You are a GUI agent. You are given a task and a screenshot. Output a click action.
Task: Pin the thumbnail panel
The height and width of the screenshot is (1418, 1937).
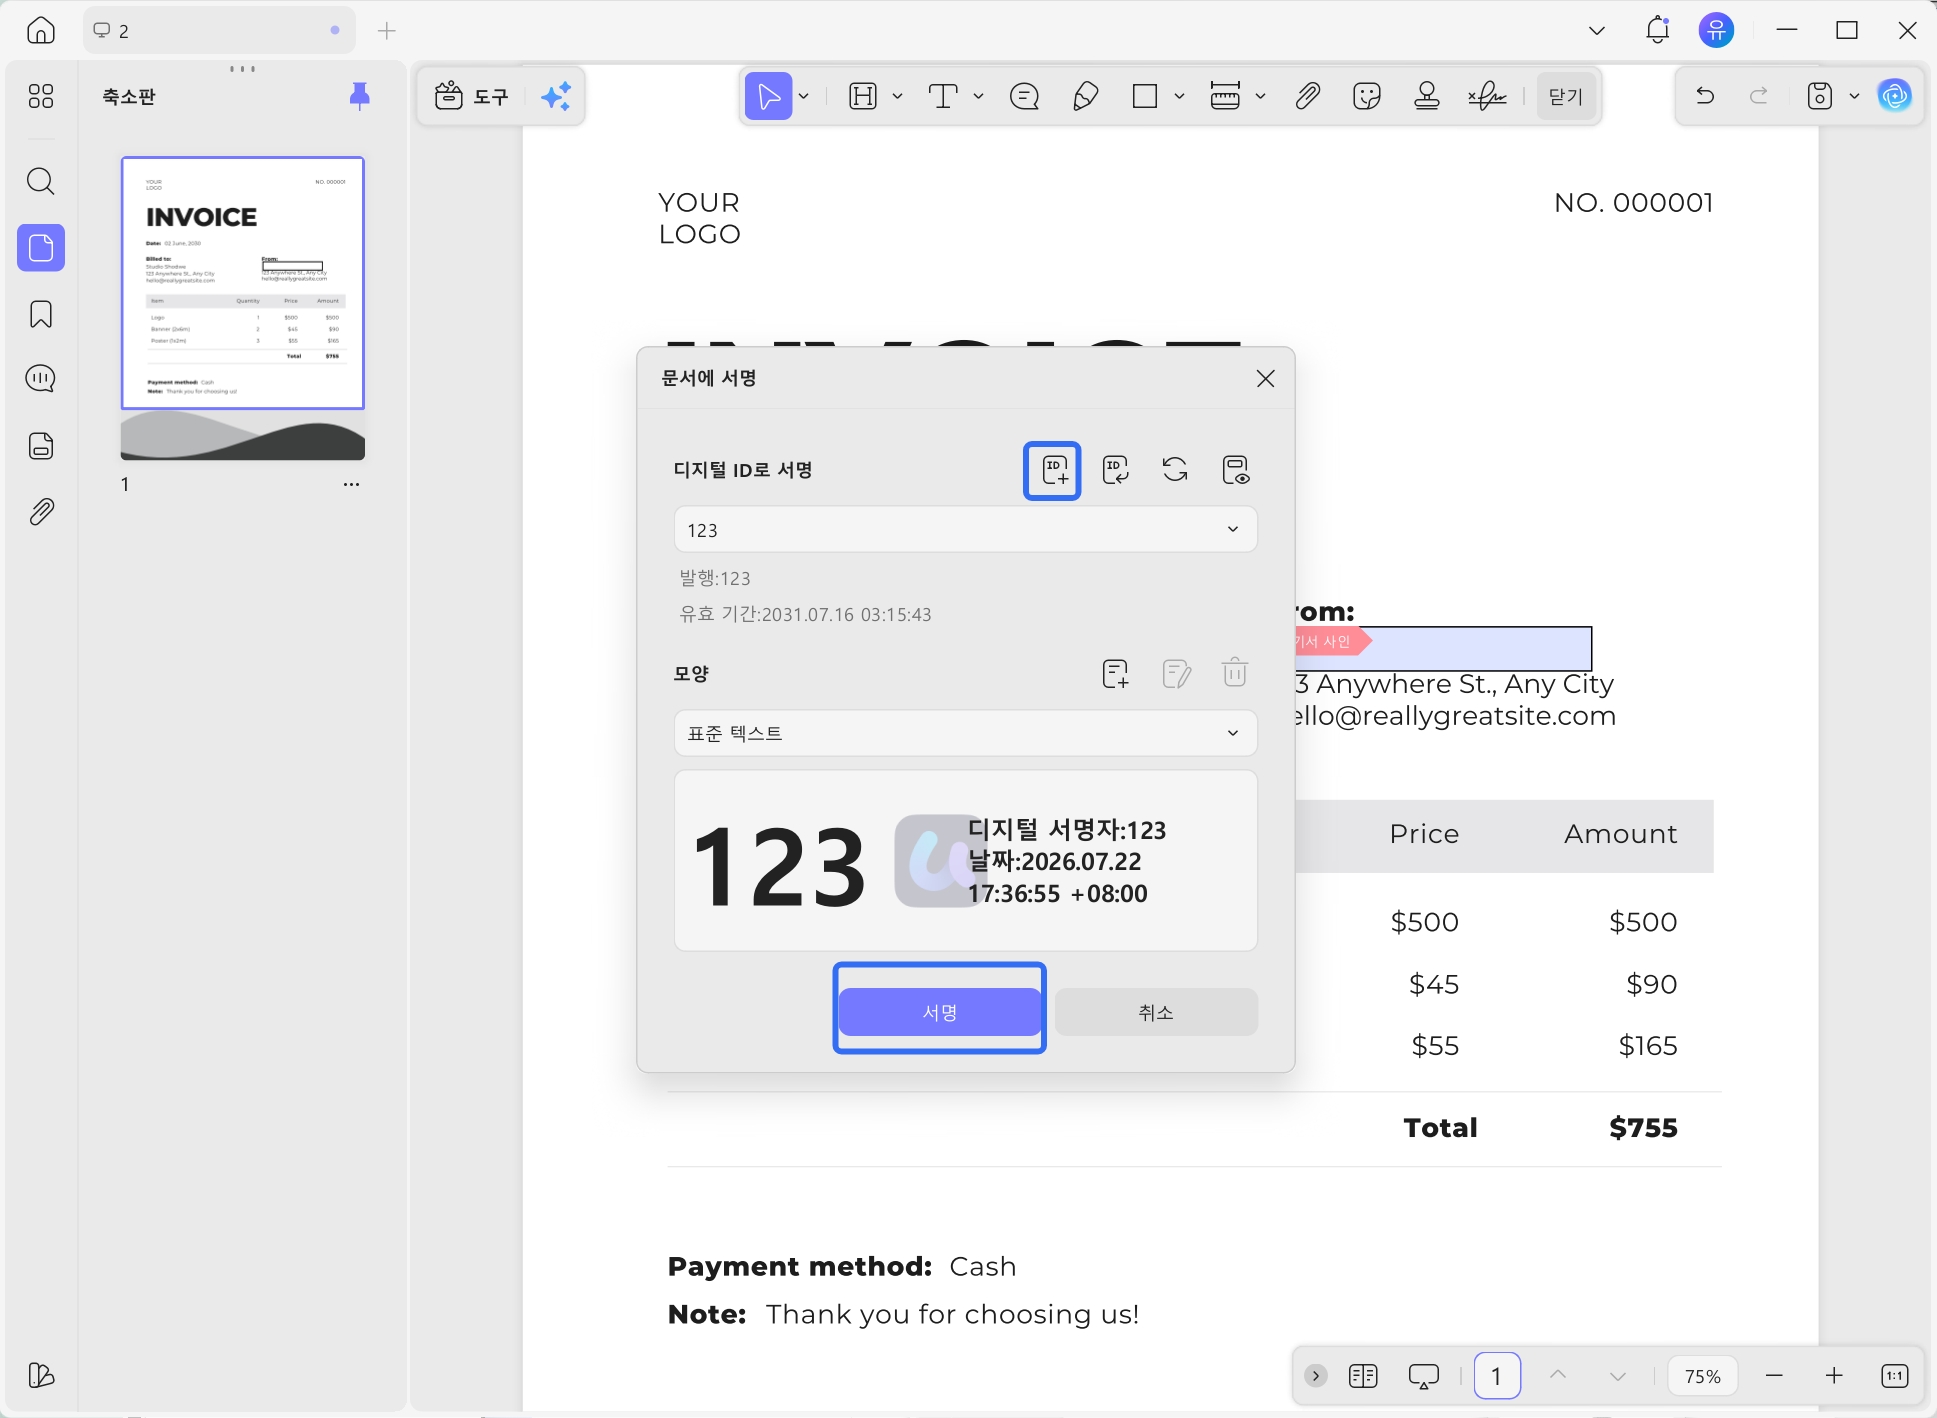(360, 96)
